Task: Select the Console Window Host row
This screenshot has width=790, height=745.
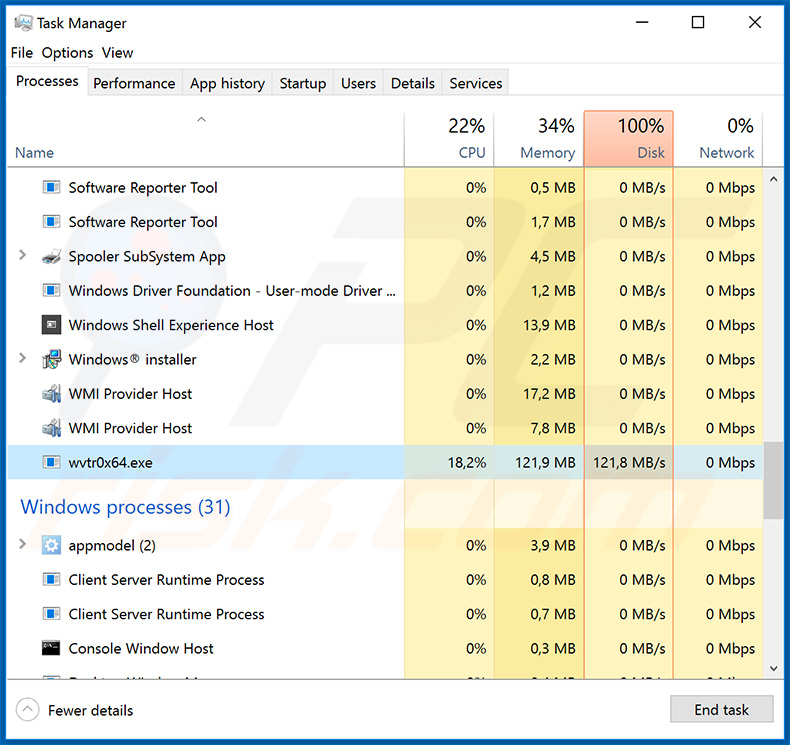Action: coord(385,648)
